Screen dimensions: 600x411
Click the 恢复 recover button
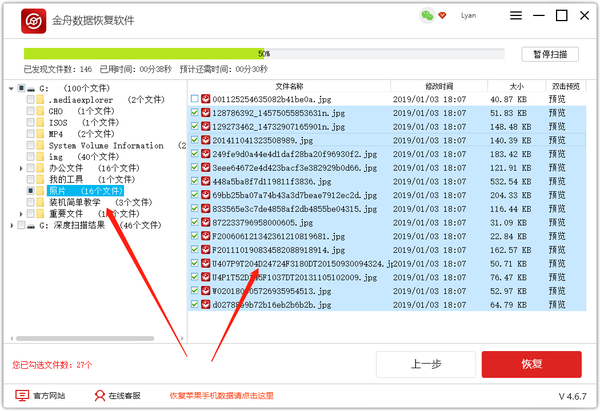click(x=531, y=364)
